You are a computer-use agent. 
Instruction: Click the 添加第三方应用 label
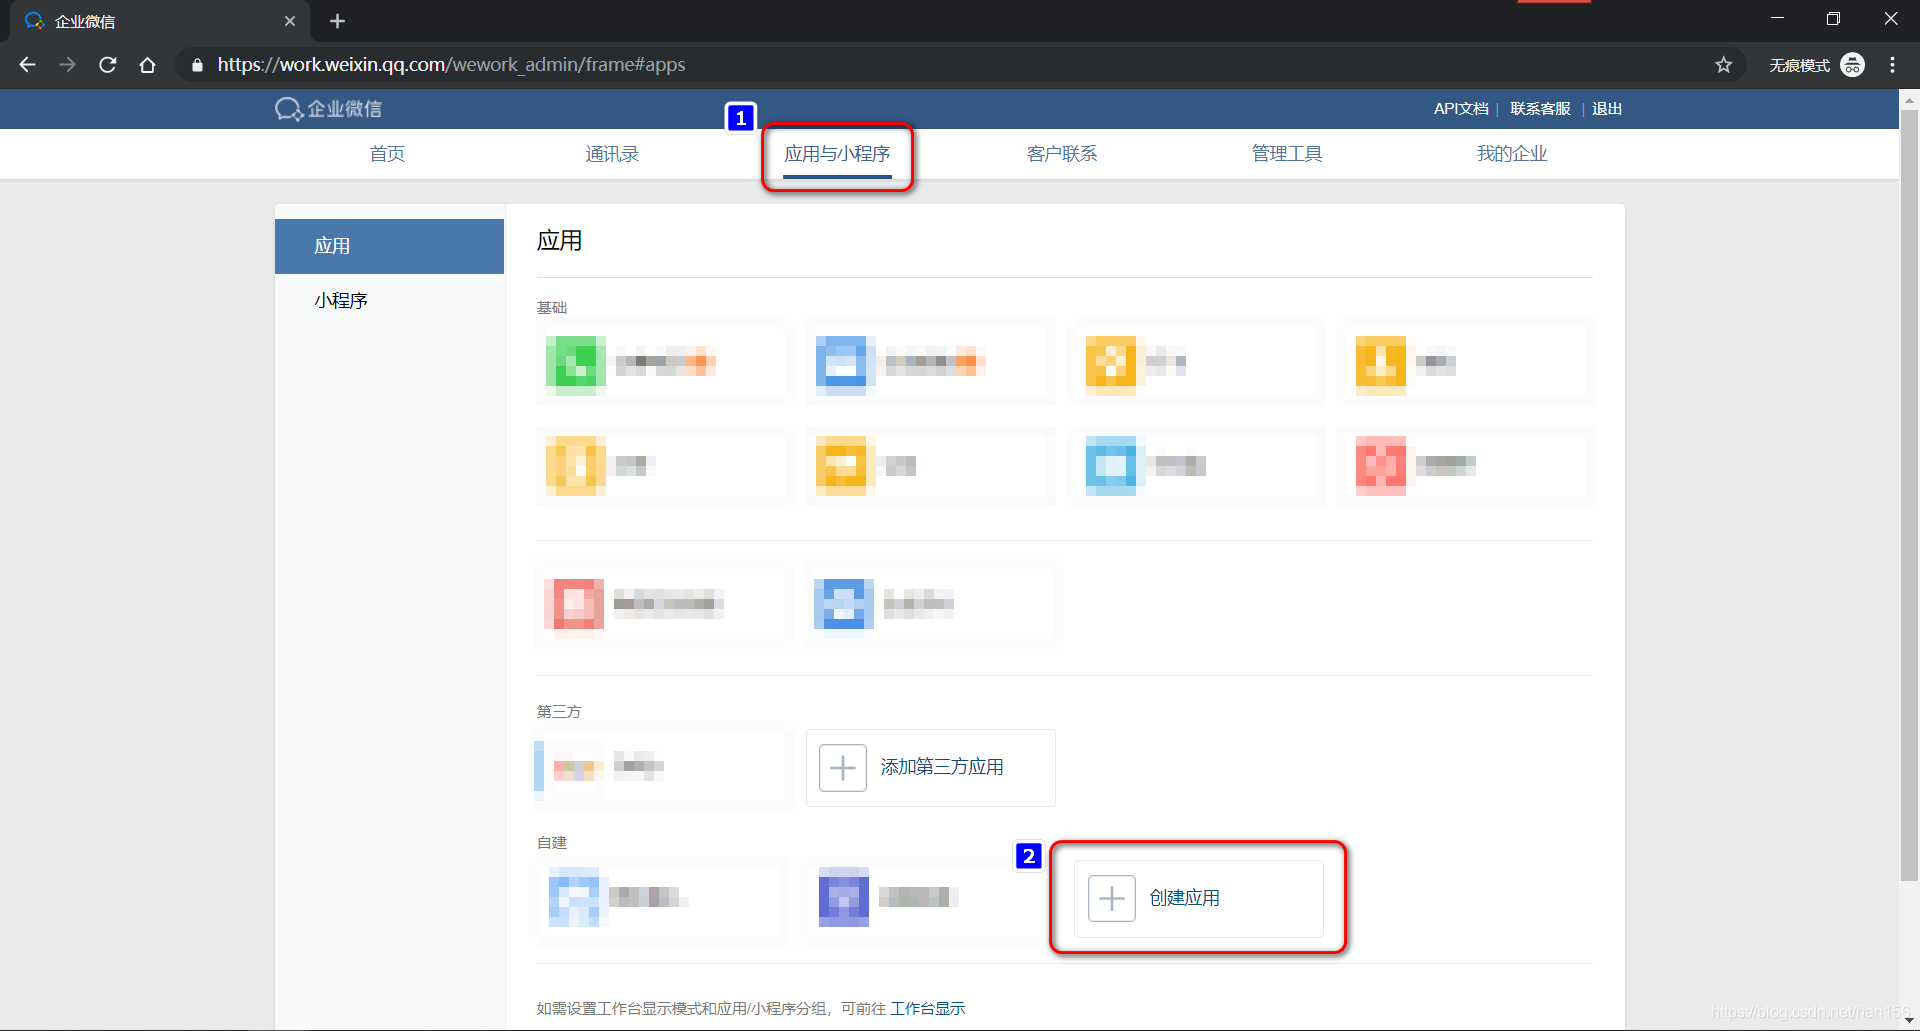click(942, 767)
